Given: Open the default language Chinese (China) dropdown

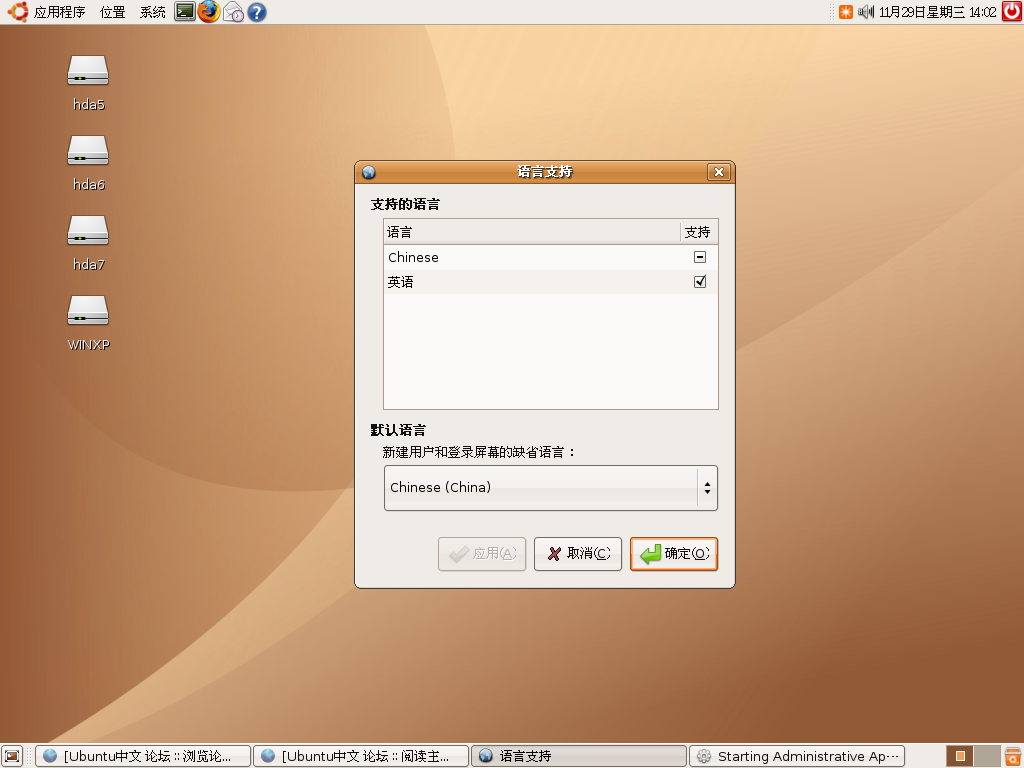Looking at the screenshot, I should pyautogui.click(x=551, y=488).
